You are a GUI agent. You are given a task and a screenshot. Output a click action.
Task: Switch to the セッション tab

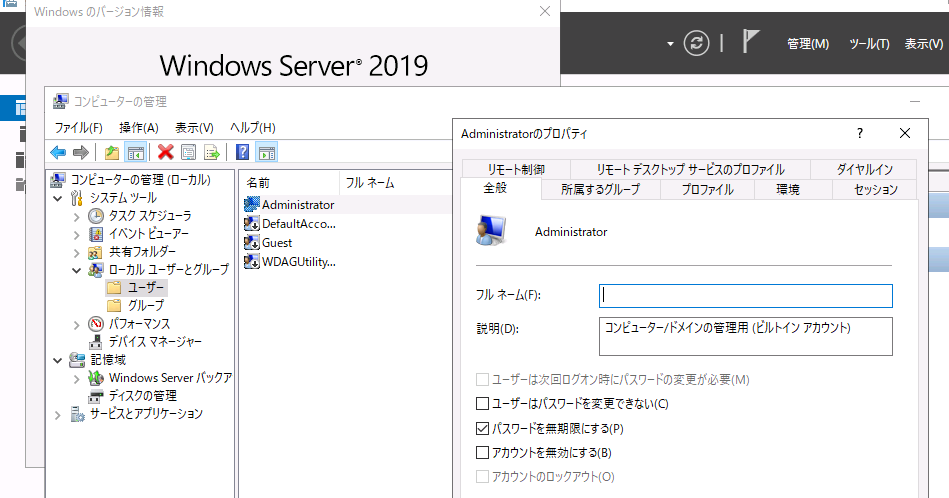(x=875, y=189)
